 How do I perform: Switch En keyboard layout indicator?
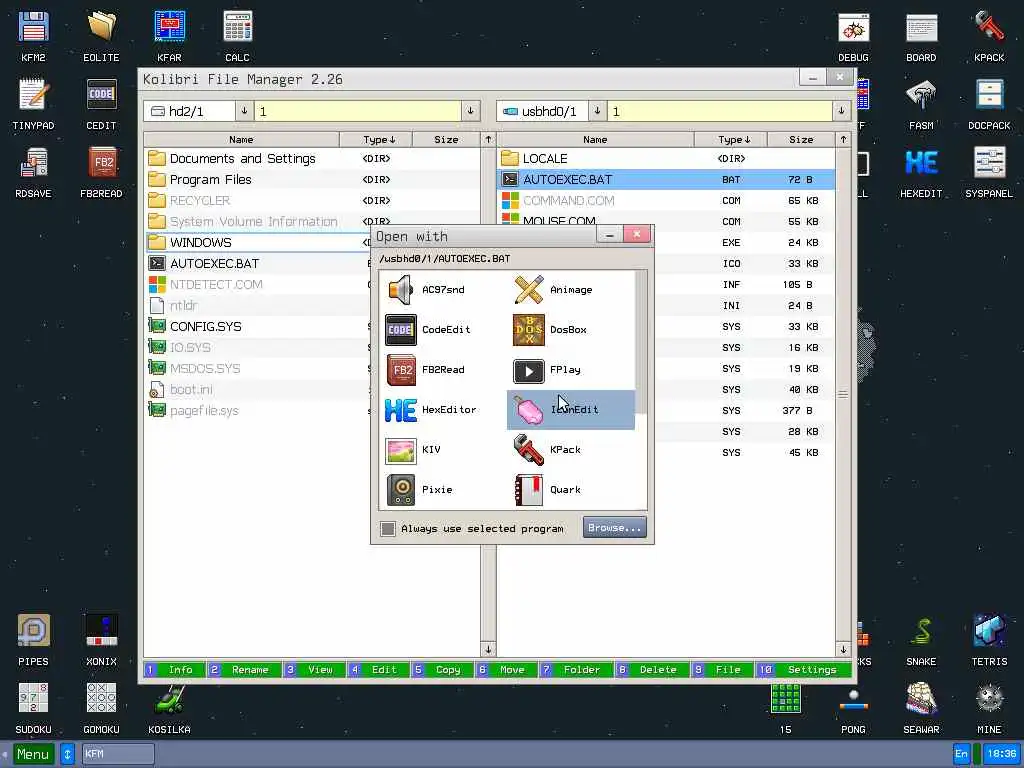click(x=961, y=754)
